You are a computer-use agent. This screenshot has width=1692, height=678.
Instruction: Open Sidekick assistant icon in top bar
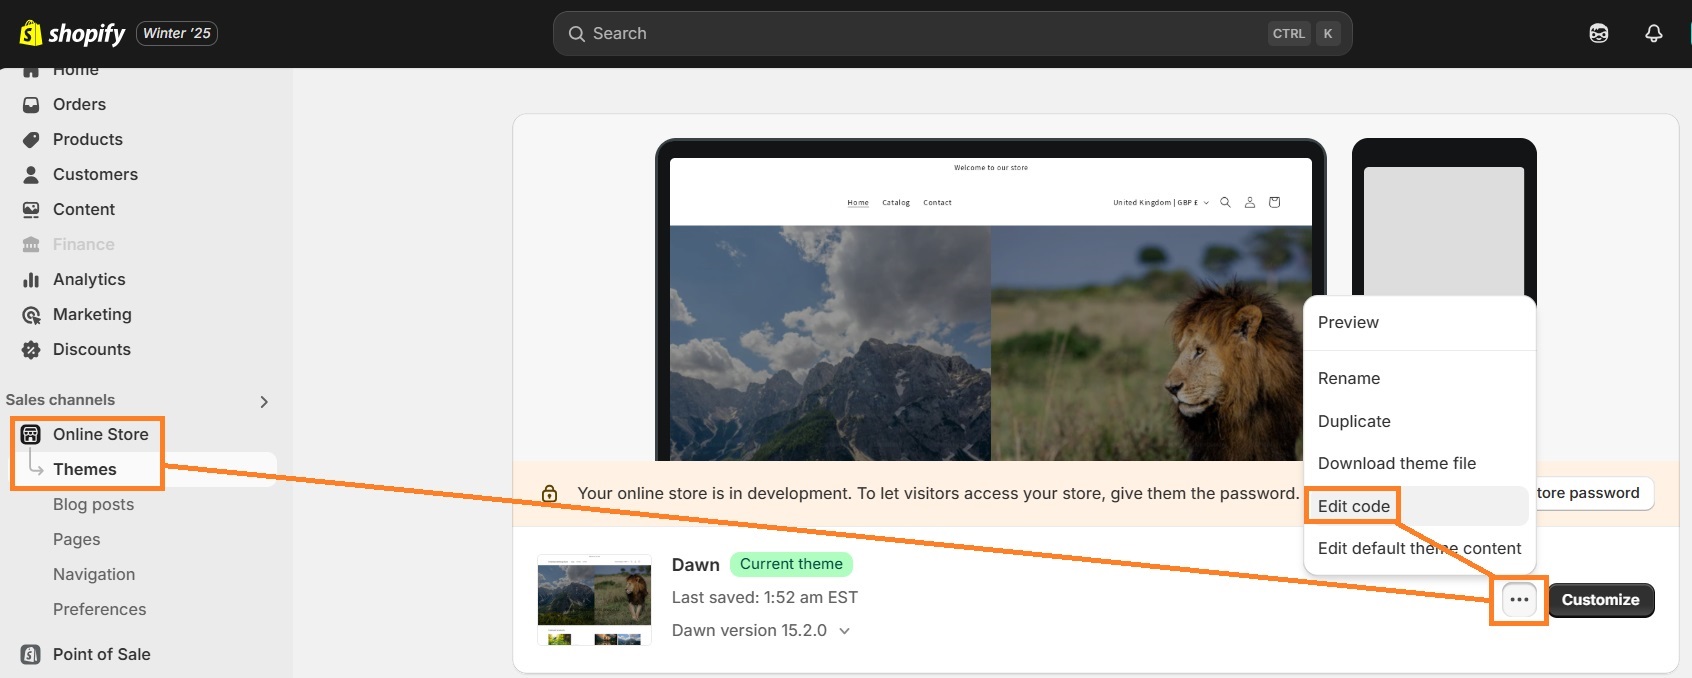coord(1599,33)
